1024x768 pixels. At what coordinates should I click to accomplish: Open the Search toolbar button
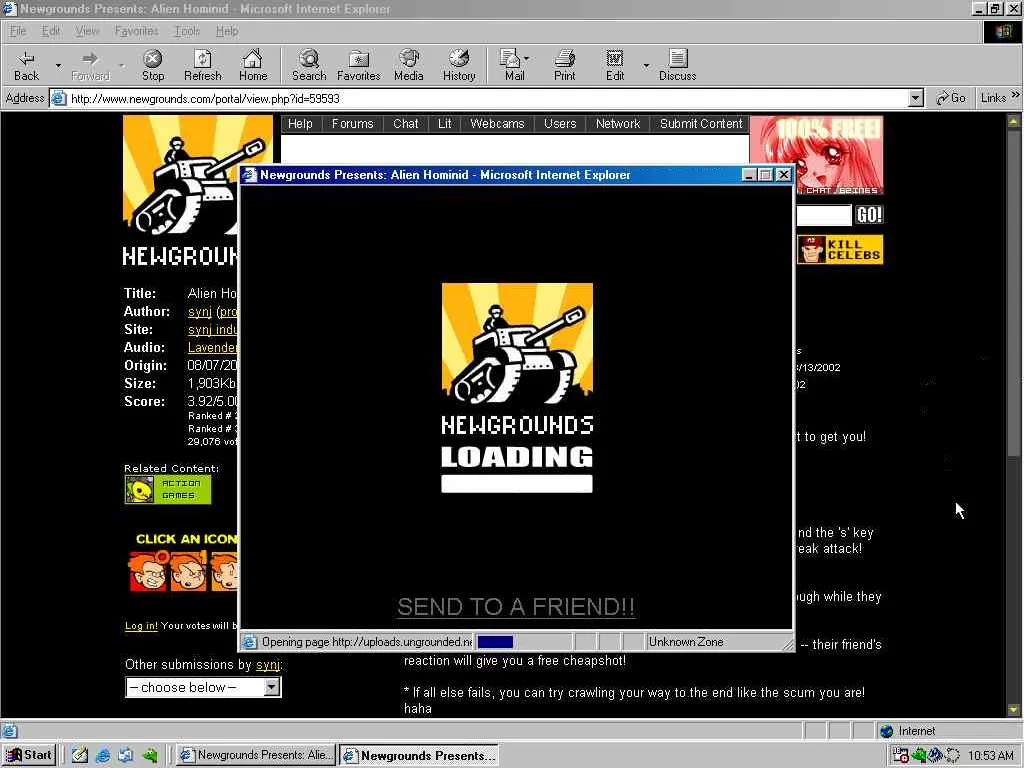(x=309, y=65)
